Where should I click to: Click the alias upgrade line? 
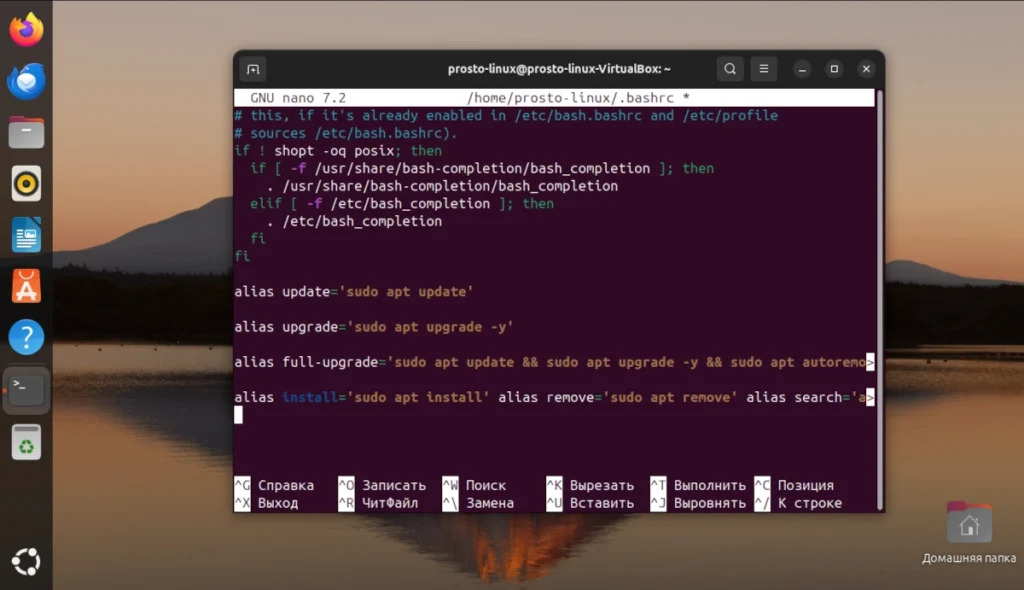tap(374, 327)
